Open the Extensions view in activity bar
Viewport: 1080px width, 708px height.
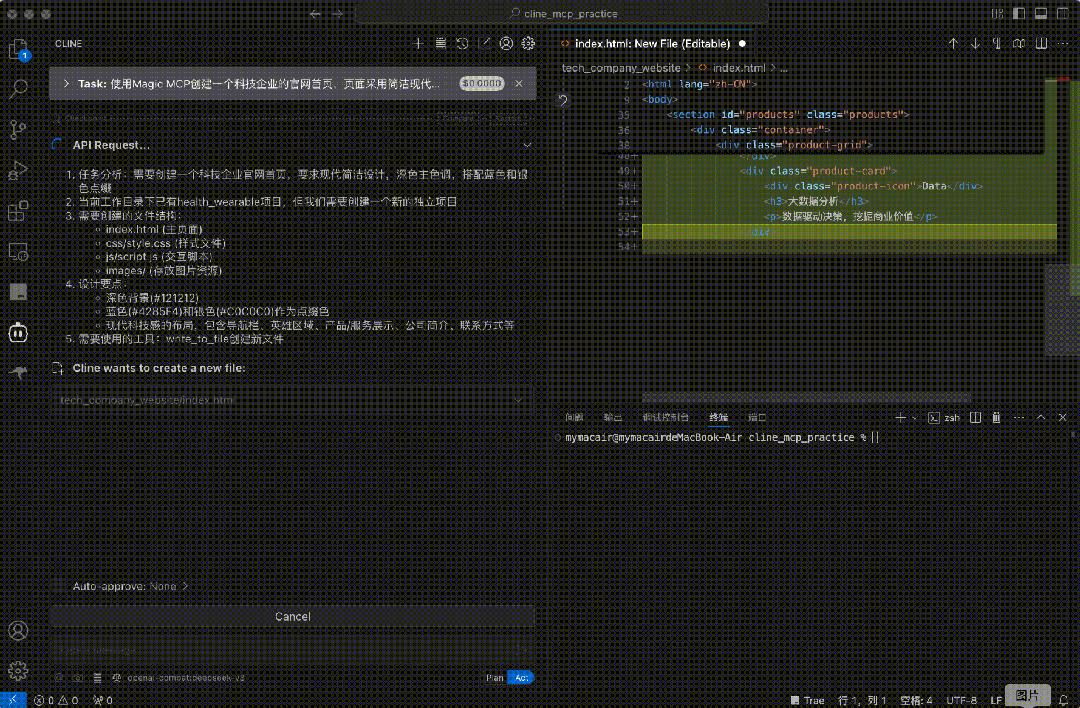[18, 211]
